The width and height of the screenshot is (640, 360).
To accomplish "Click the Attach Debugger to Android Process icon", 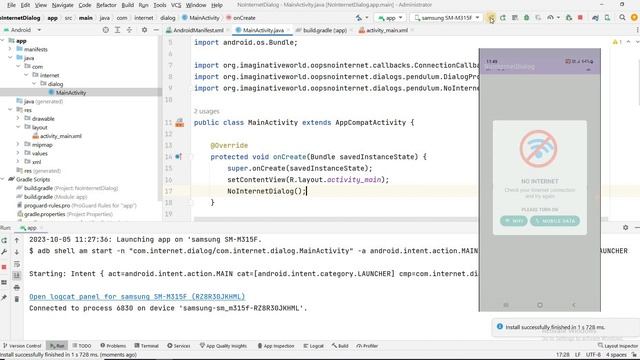I will [569, 18].
